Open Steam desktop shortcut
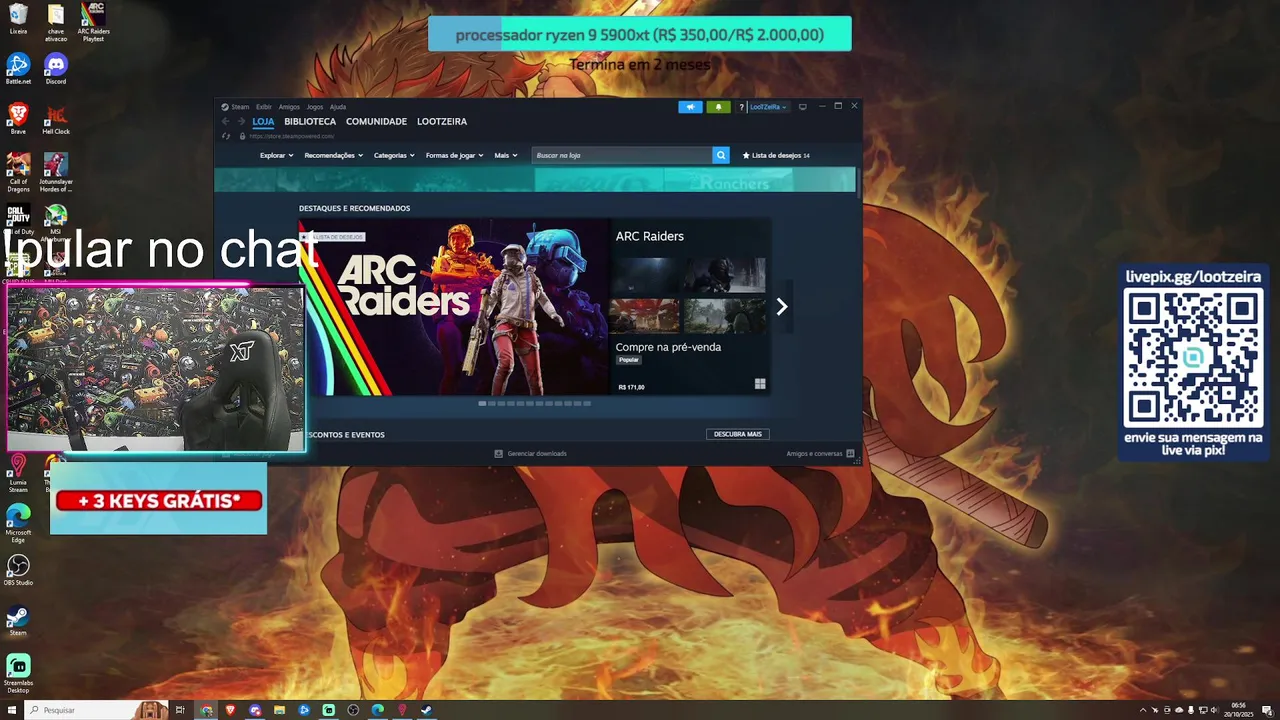The width and height of the screenshot is (1280, 720). pos(18,621)
